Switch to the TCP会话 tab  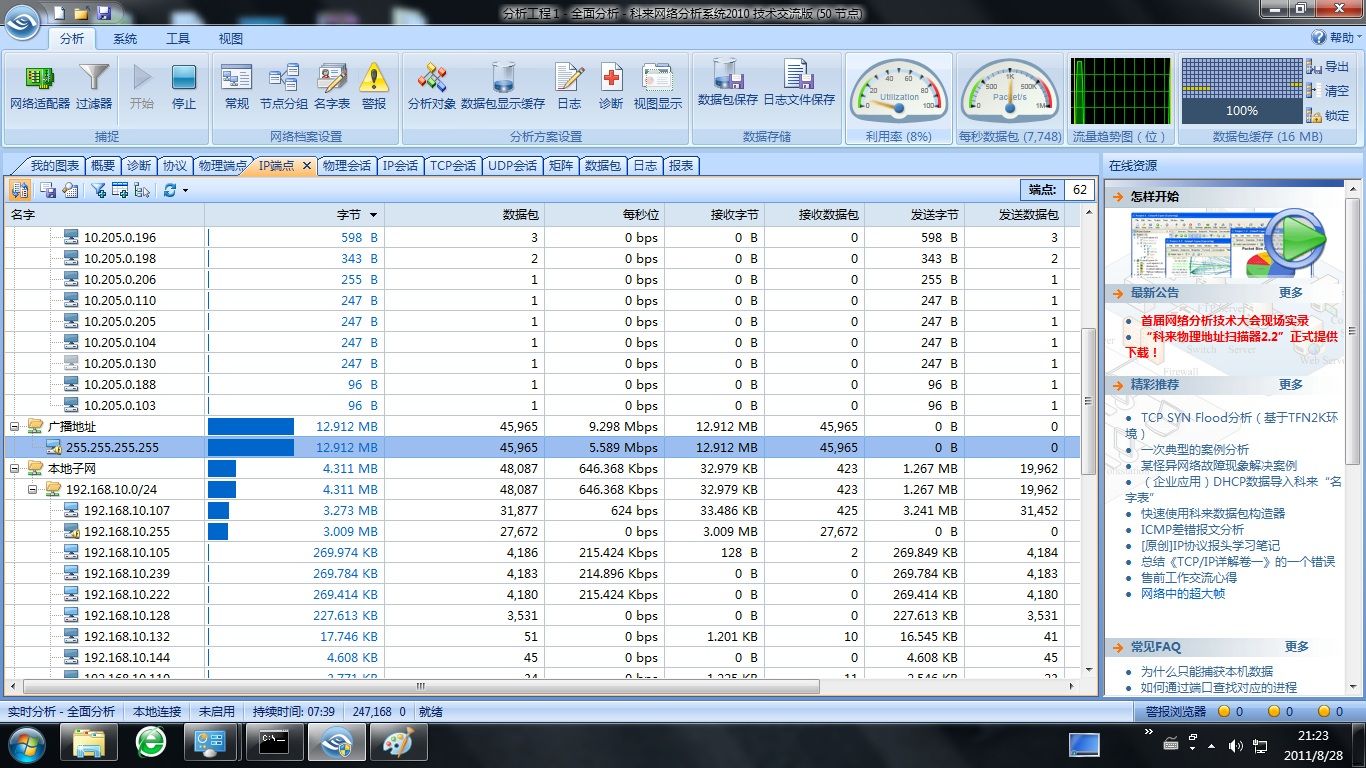[x=453, y=166]
